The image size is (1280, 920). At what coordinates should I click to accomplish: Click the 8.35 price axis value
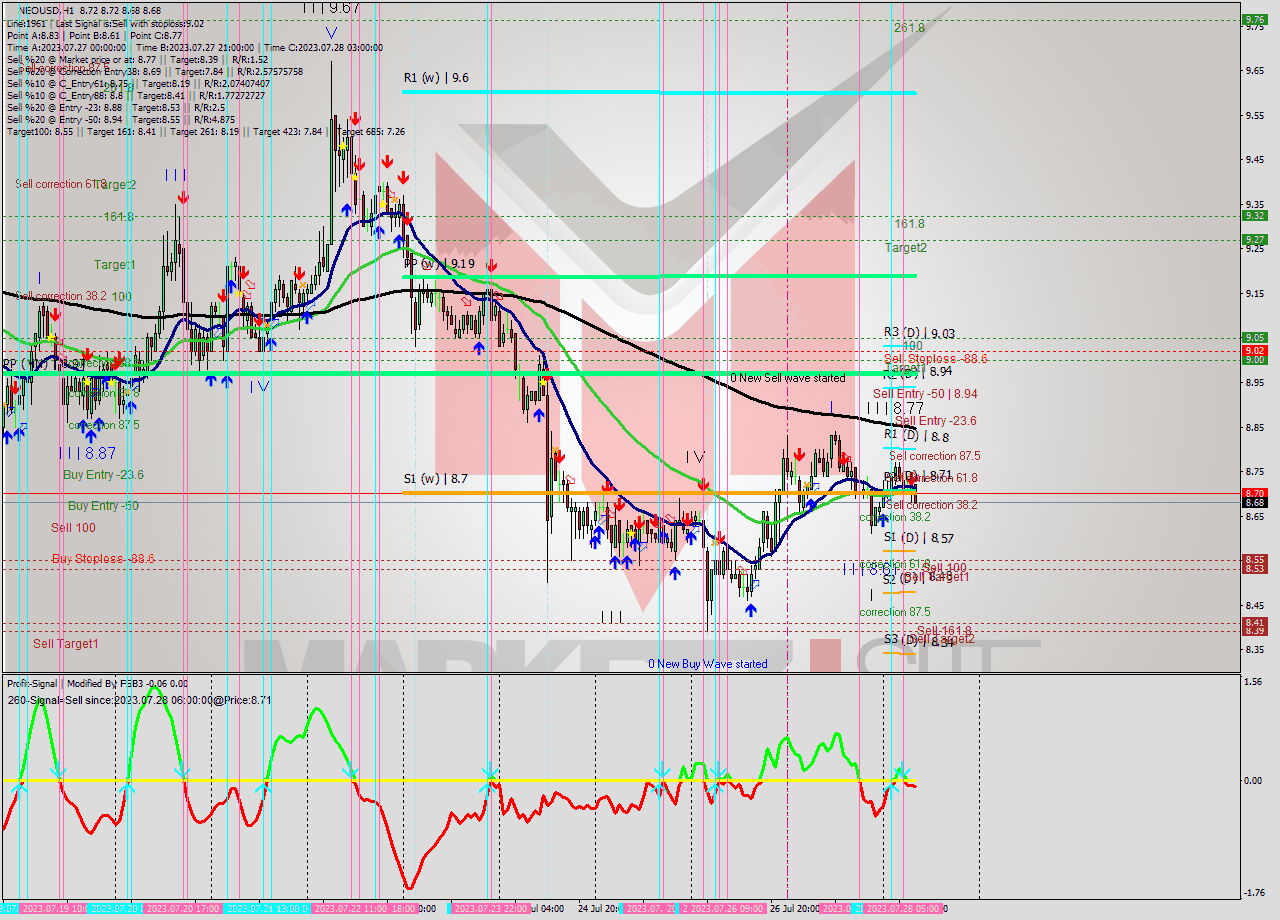[1255, 650]
